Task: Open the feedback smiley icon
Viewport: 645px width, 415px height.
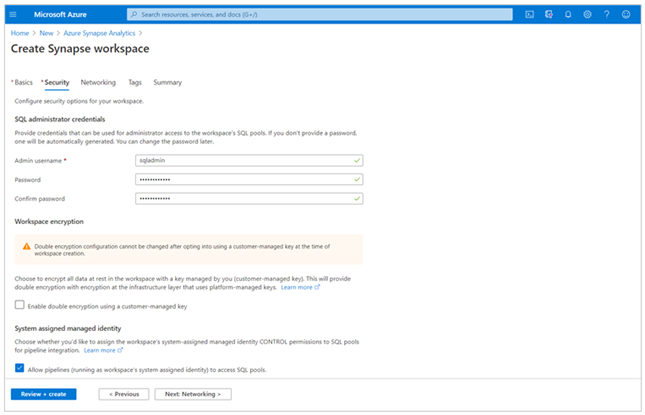Action: pos(626,14)
